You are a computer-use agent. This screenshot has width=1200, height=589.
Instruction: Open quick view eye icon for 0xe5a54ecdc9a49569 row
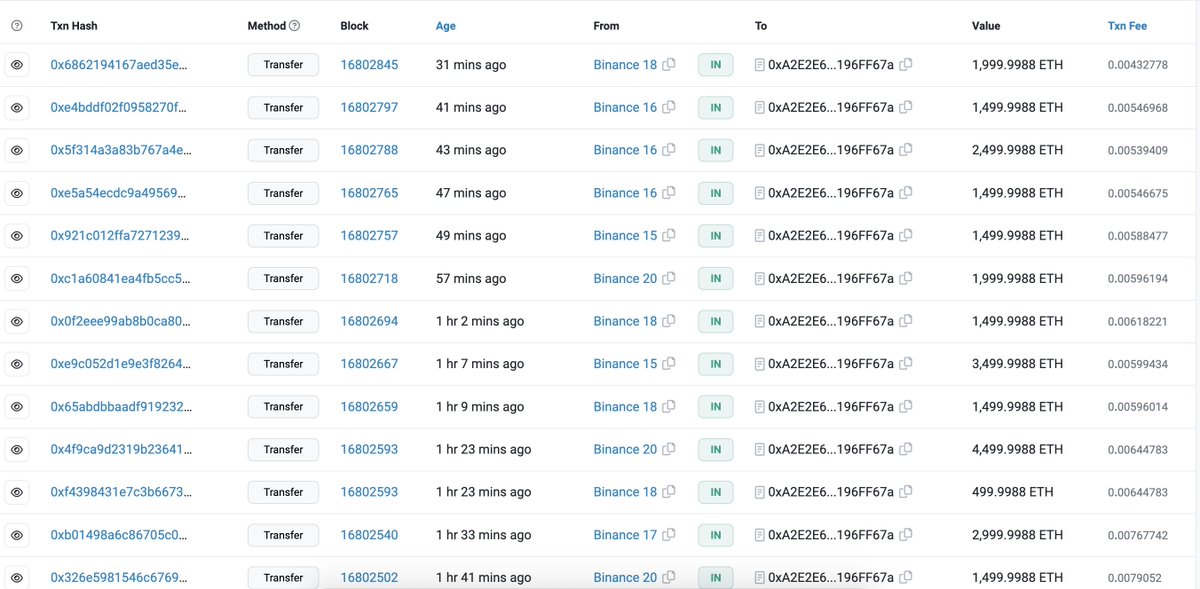coord(17,193)
